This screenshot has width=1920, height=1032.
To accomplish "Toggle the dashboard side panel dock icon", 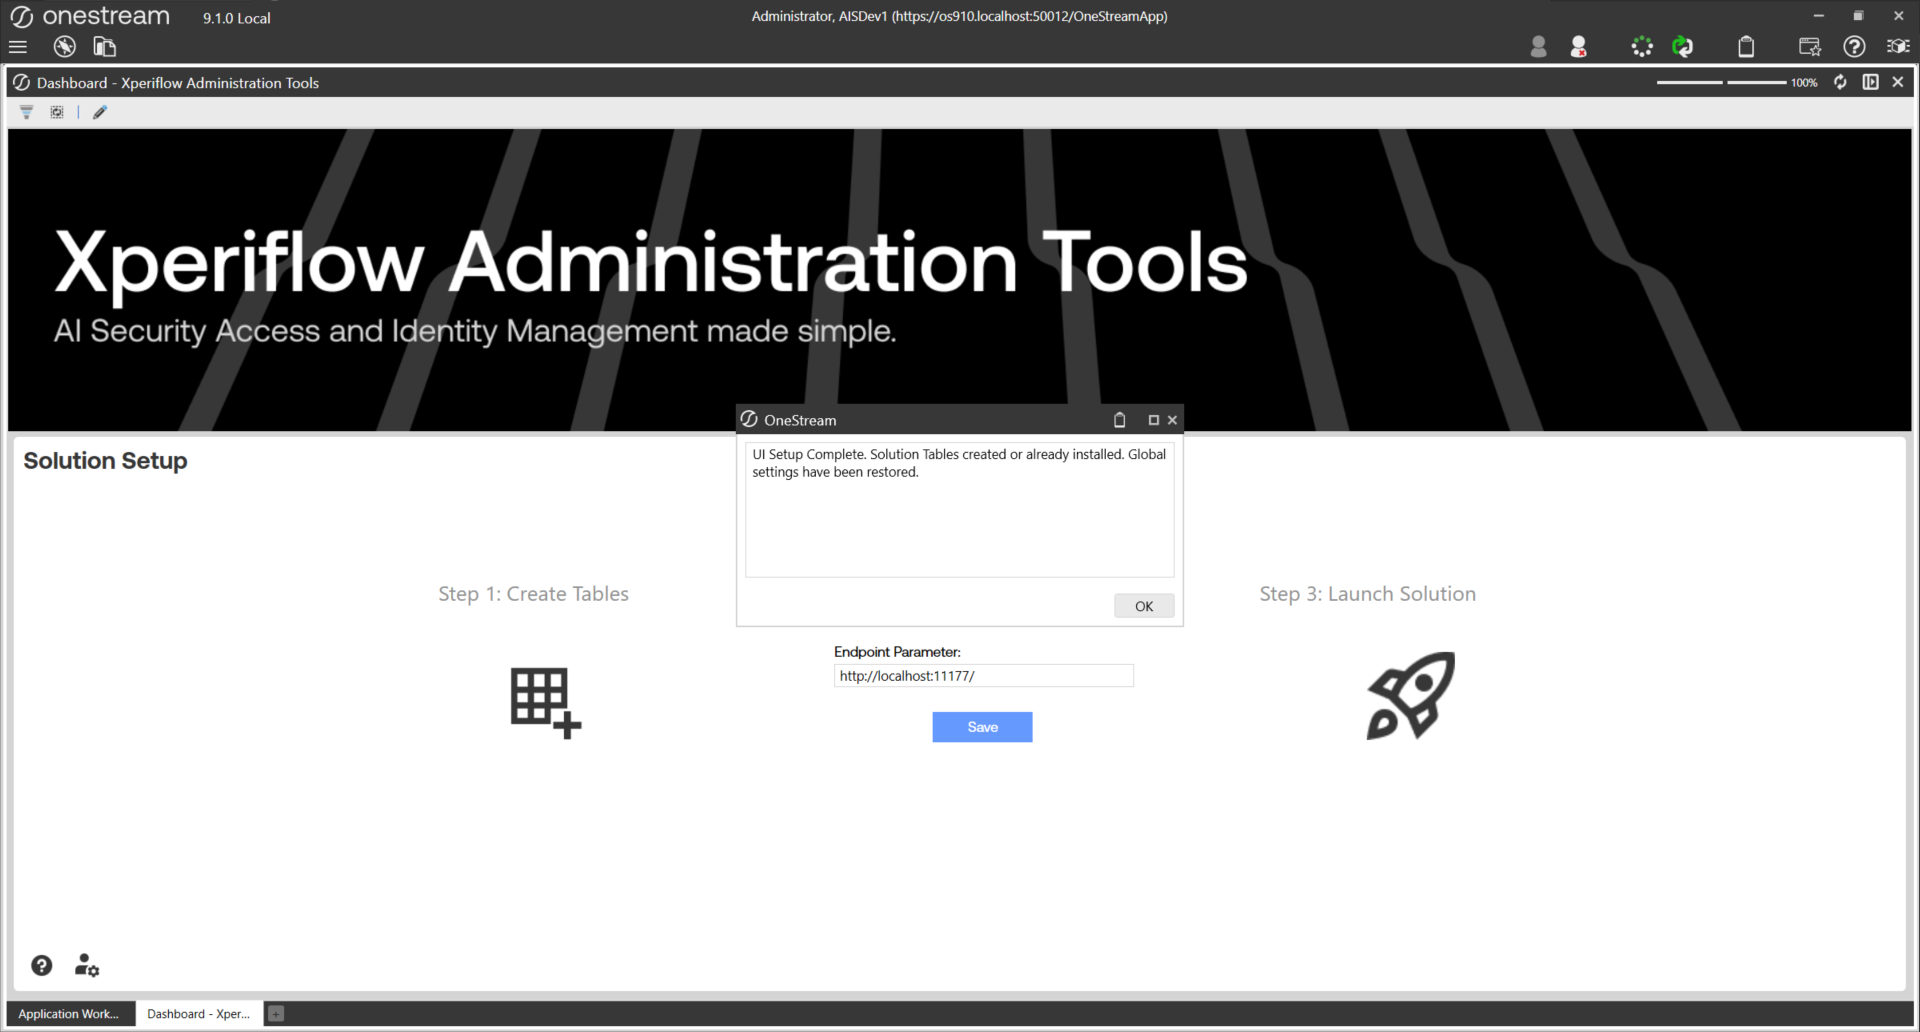I will (1870, 82).
